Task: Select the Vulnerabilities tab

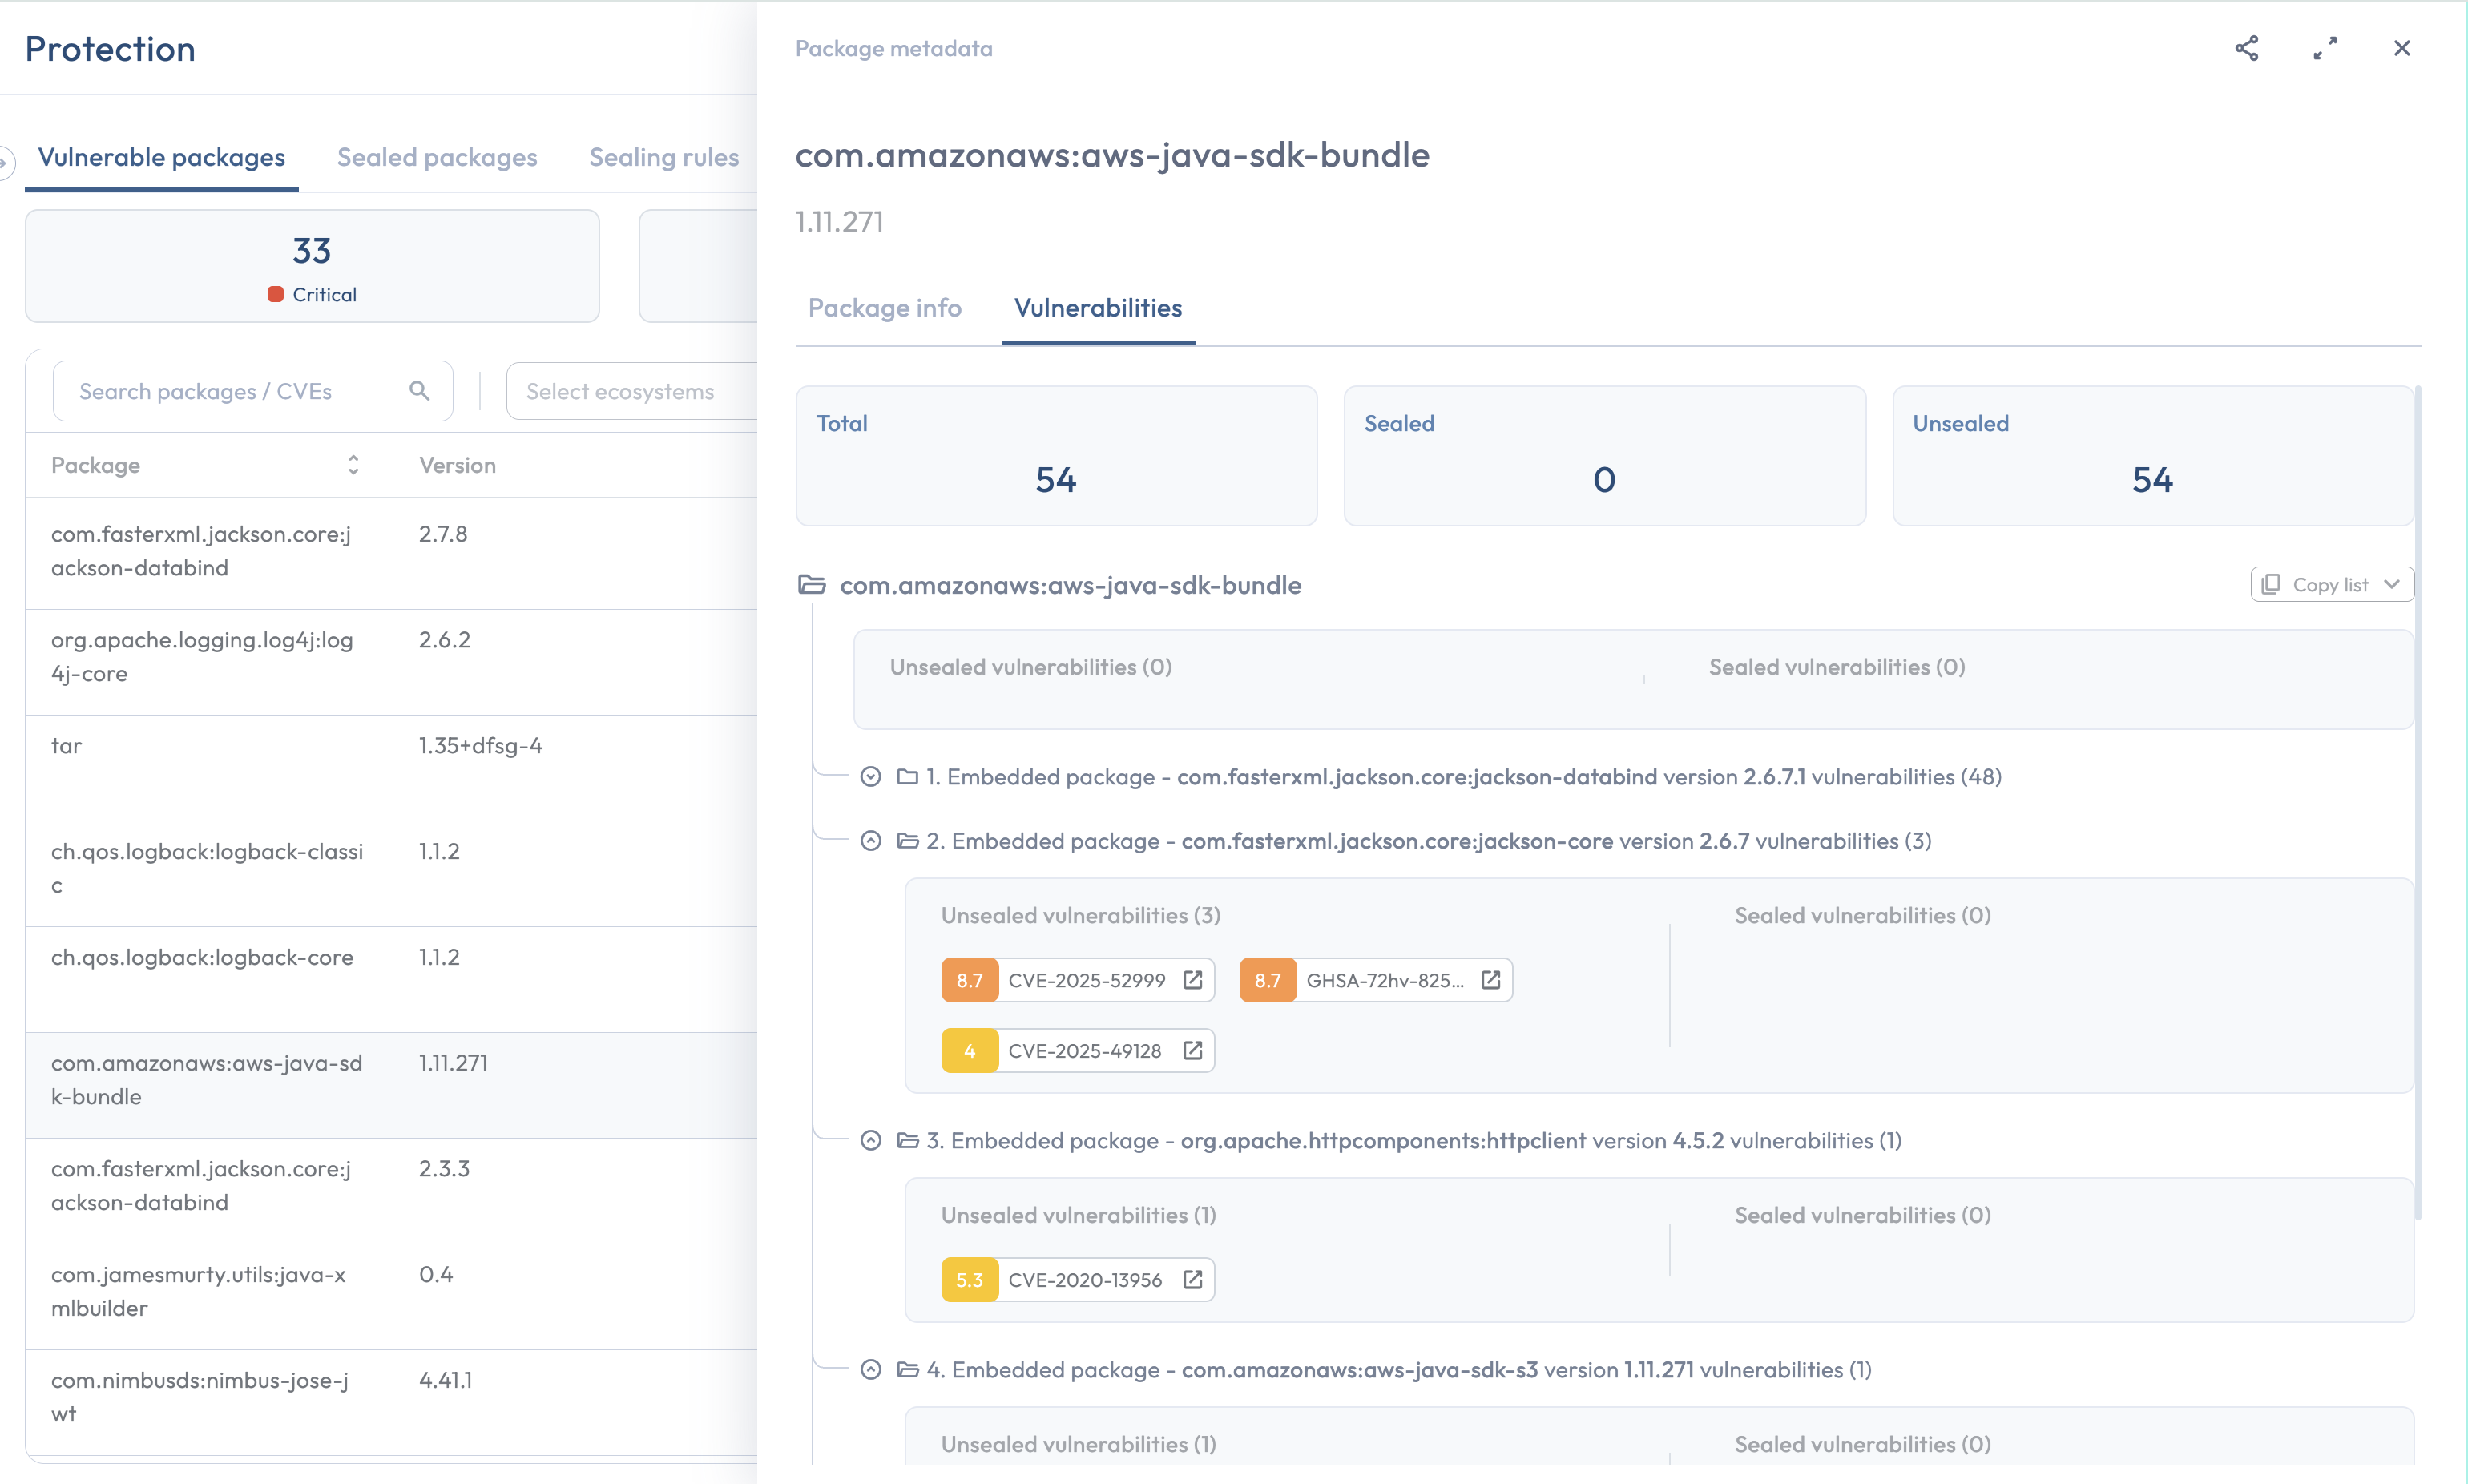Action: click(1098, 308)
